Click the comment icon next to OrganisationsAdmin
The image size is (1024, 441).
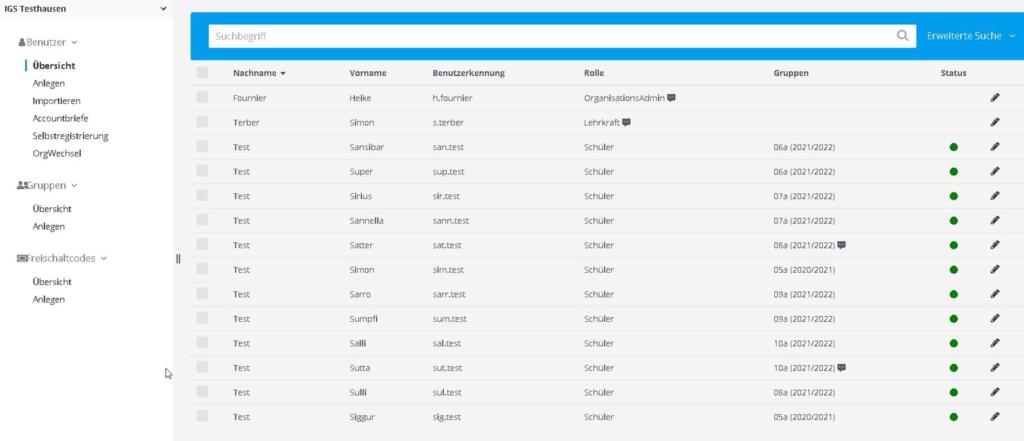(x=671, y=97)
